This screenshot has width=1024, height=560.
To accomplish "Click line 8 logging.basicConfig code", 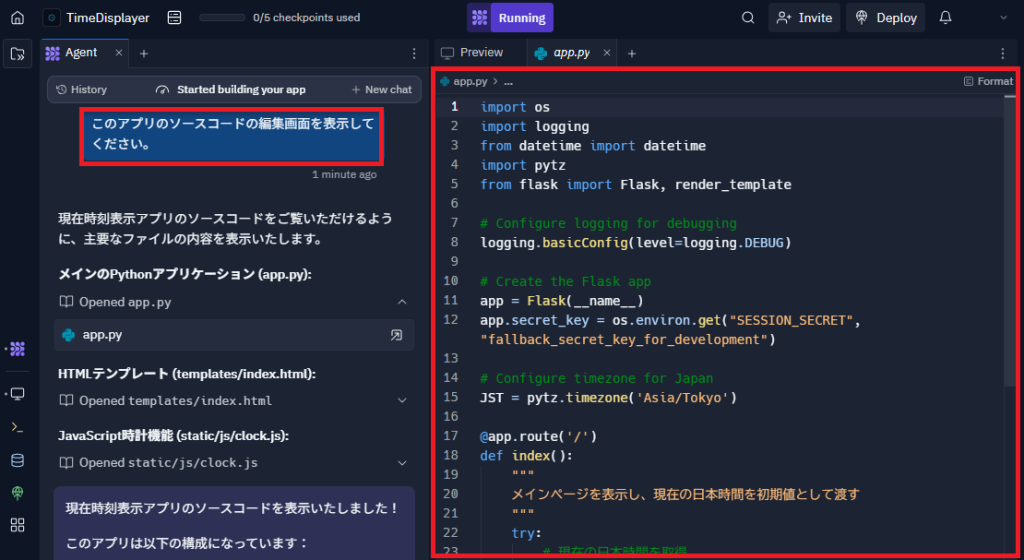I will pos(635,242).
